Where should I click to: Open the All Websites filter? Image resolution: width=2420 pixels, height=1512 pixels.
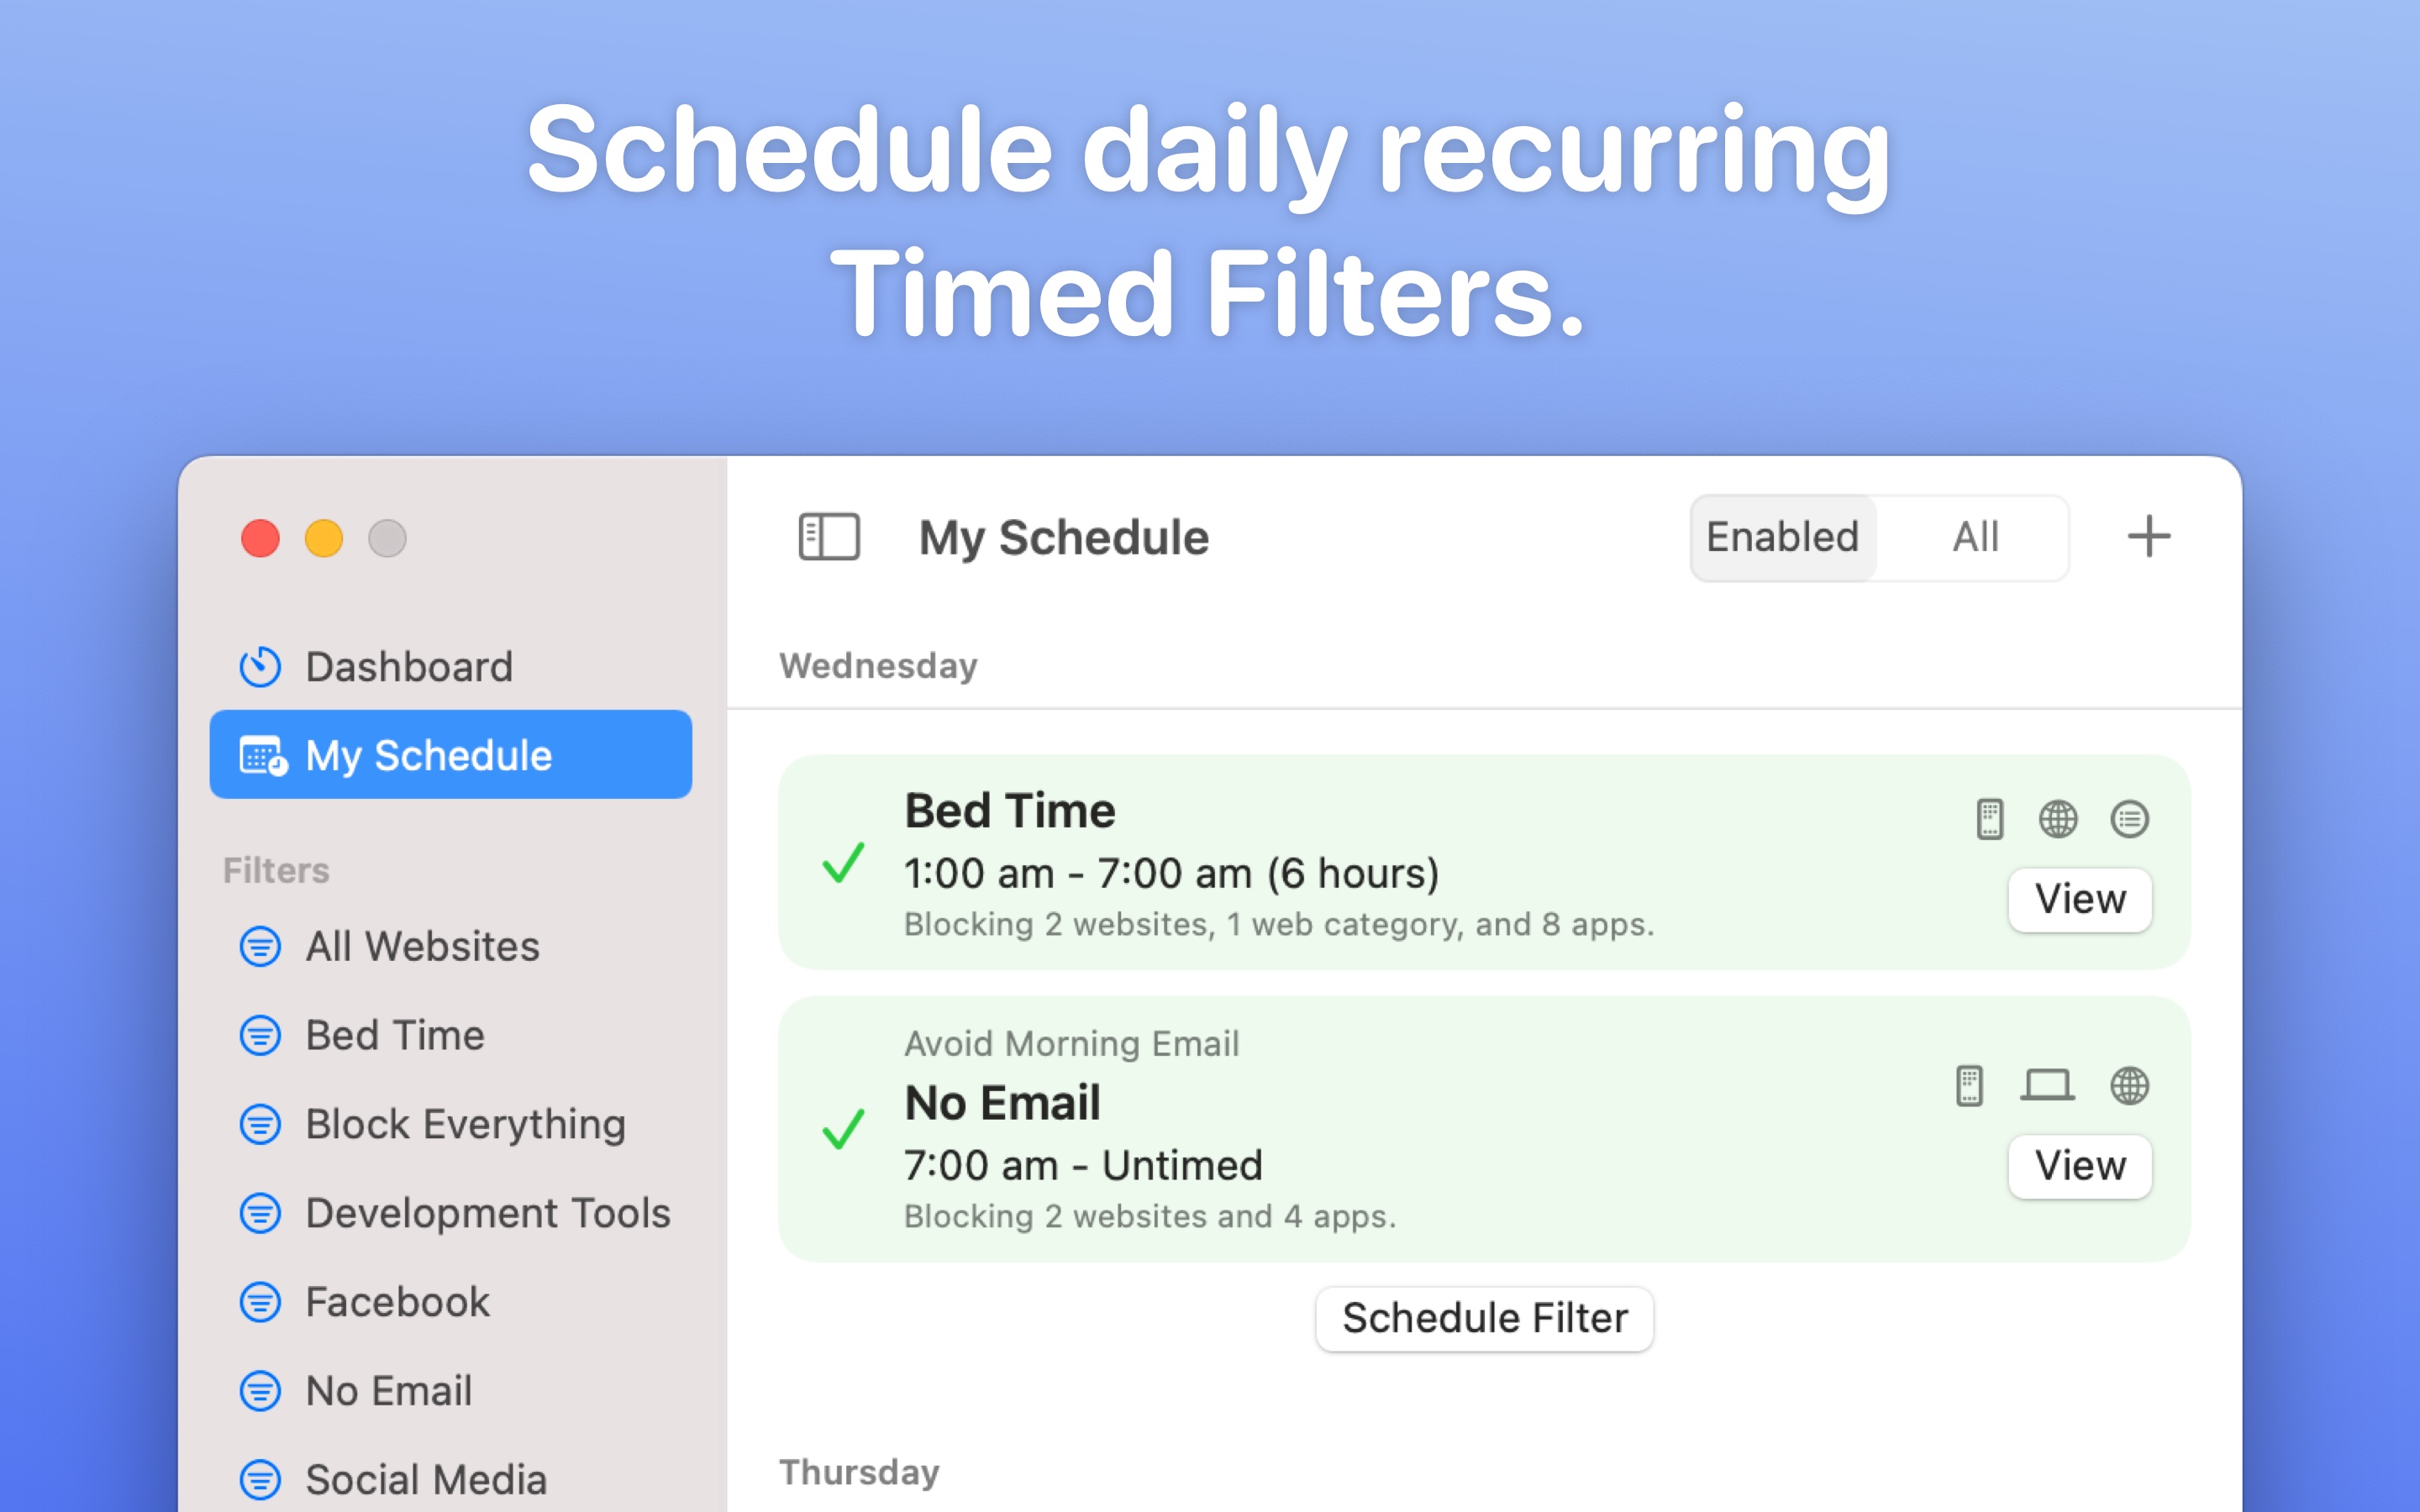pos(421,946)
